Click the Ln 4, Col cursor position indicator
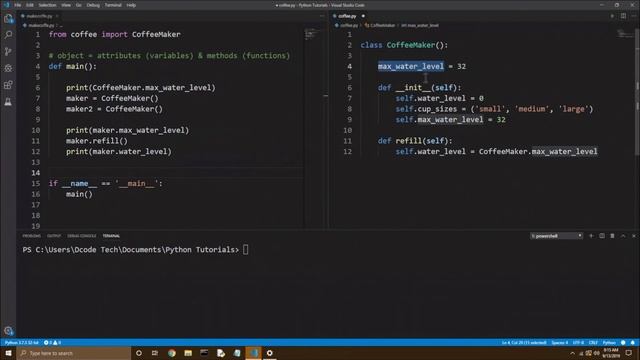 click(524, 342)
